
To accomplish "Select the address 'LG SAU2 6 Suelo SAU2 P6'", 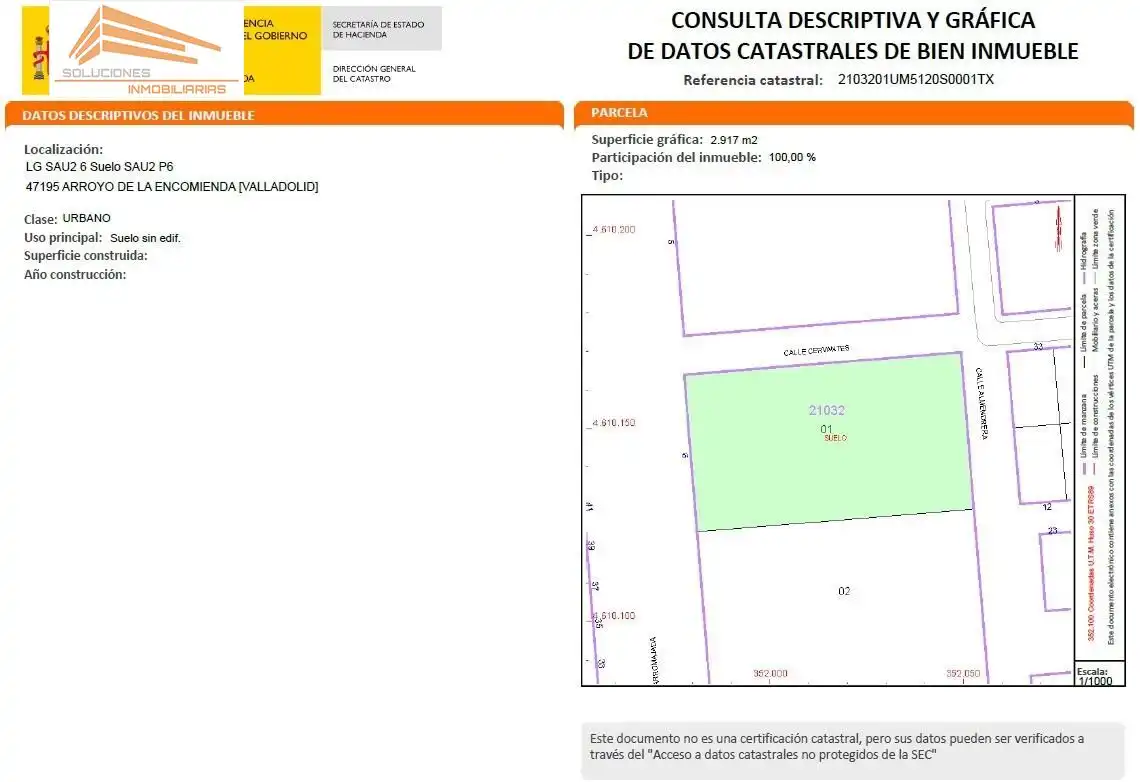I will point(100,166).
